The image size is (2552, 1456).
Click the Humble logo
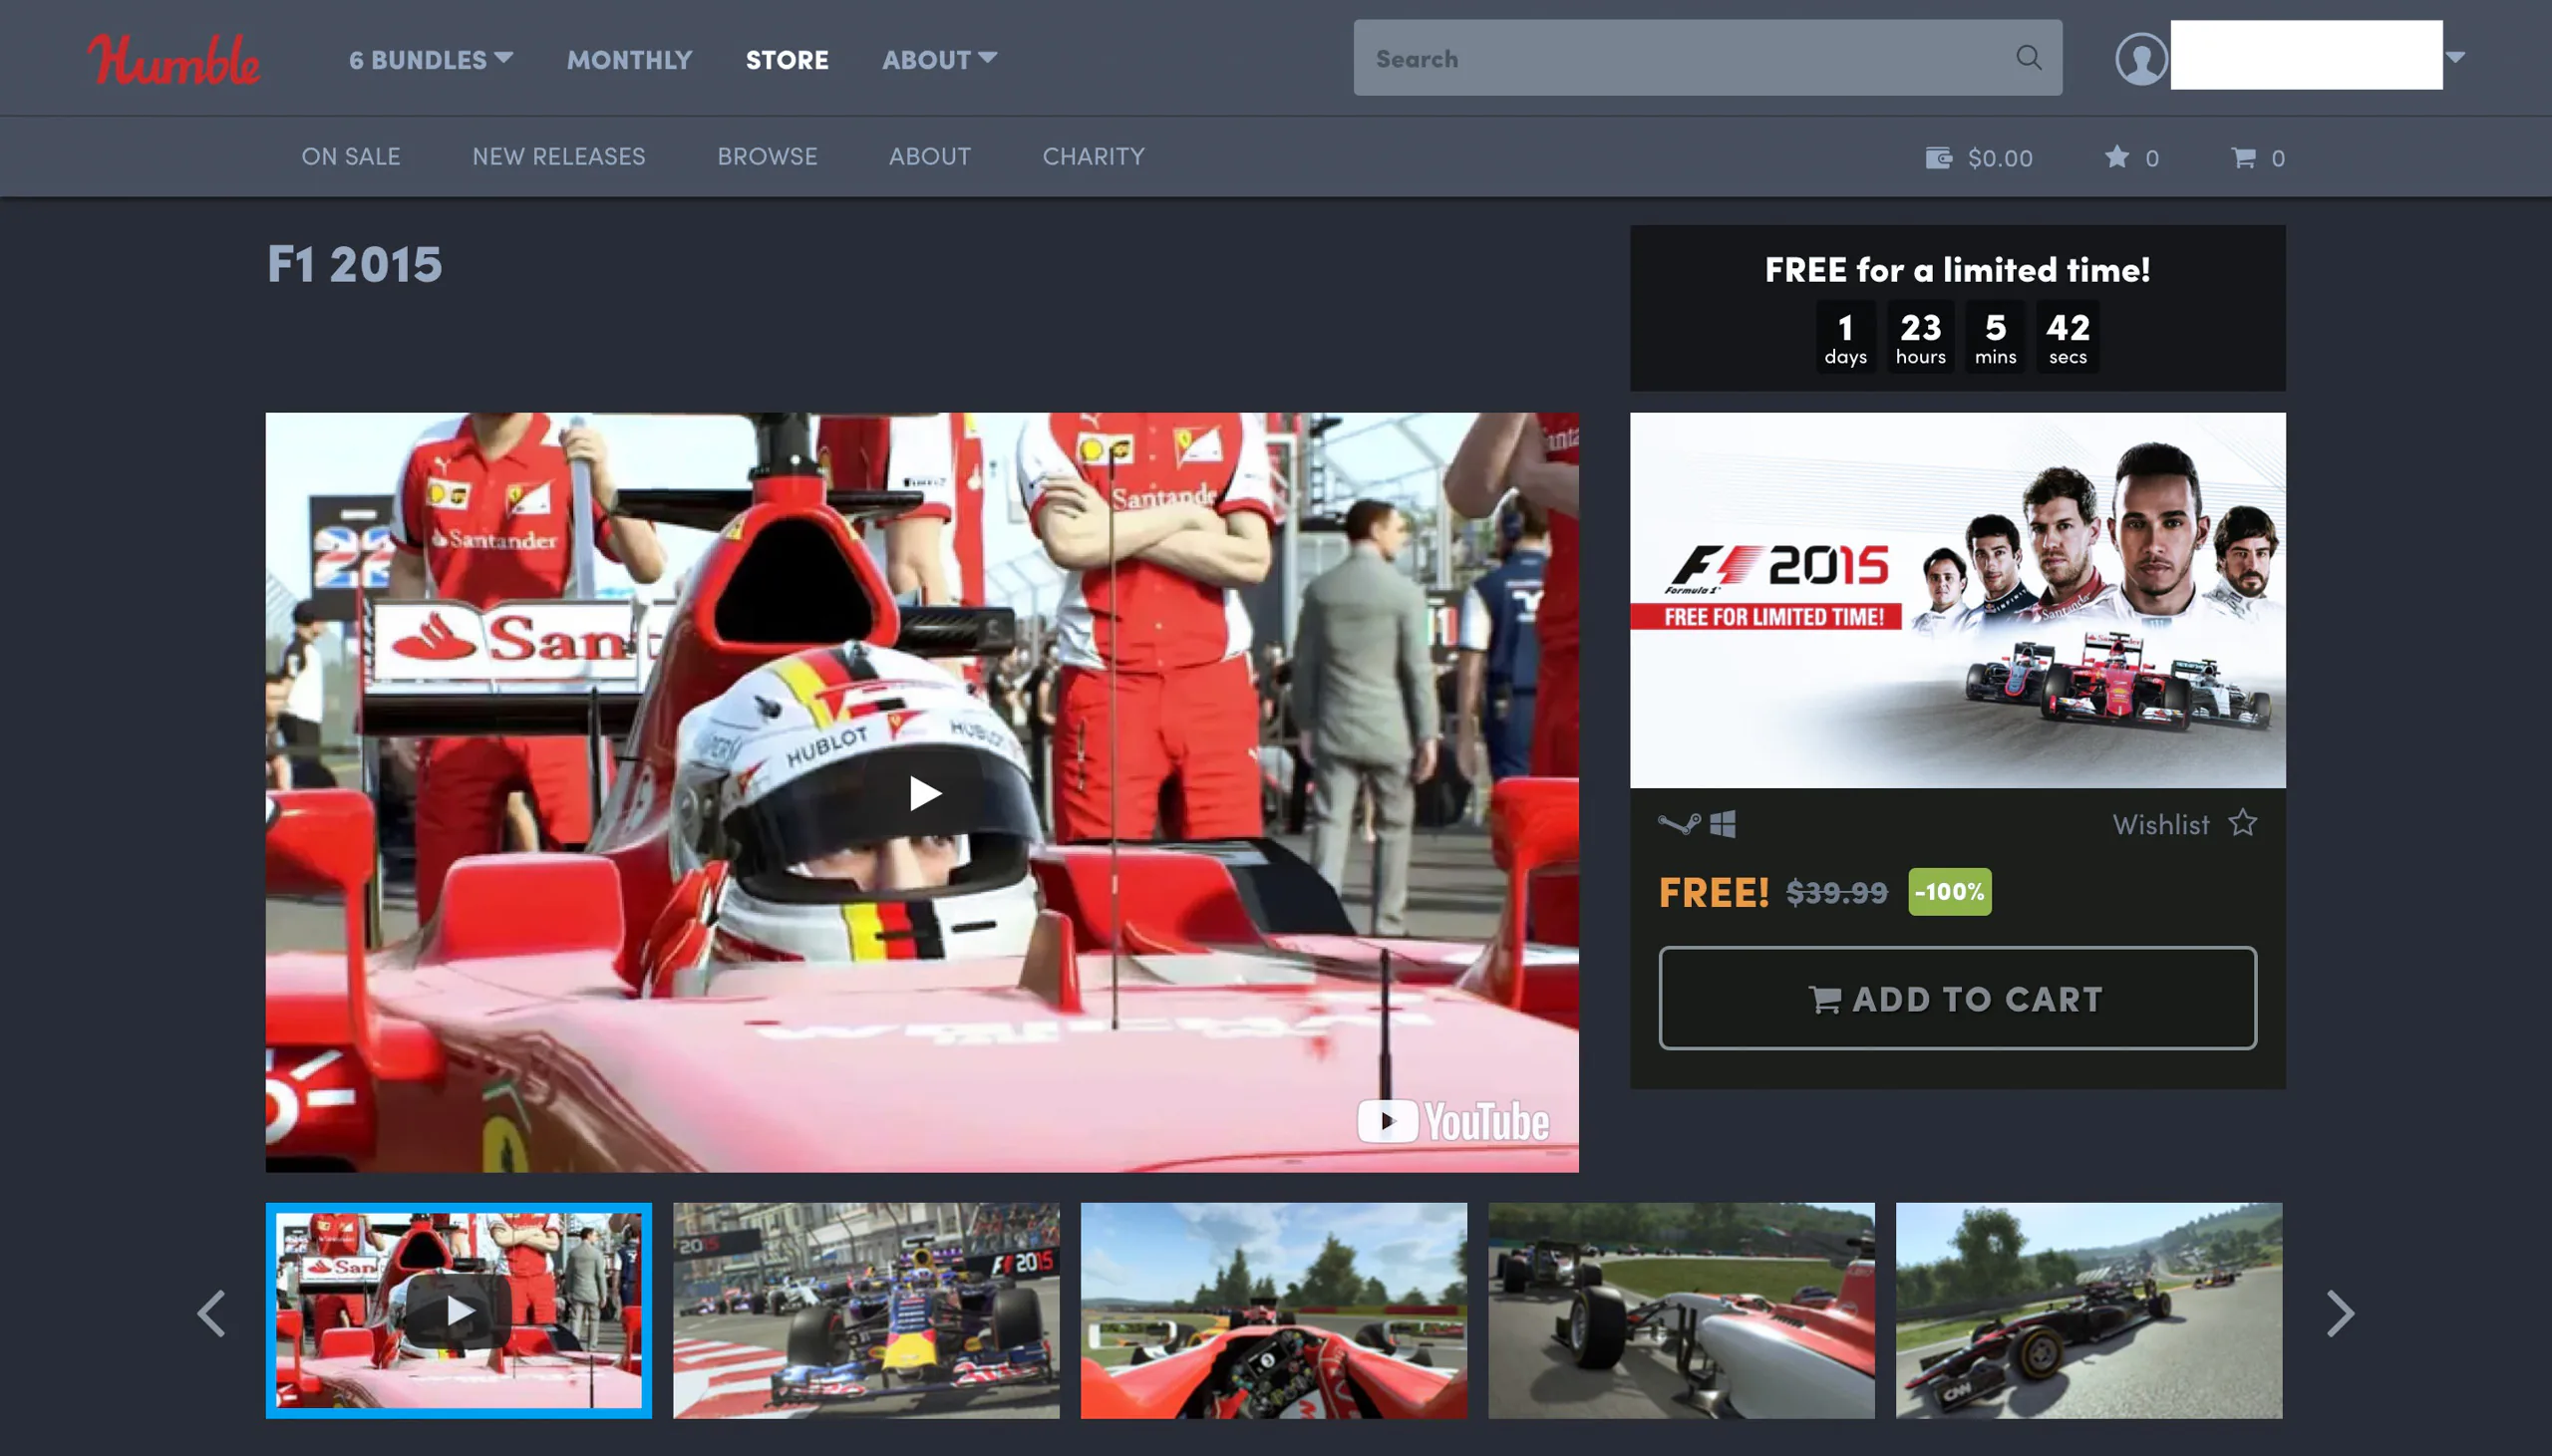[174, 58]
